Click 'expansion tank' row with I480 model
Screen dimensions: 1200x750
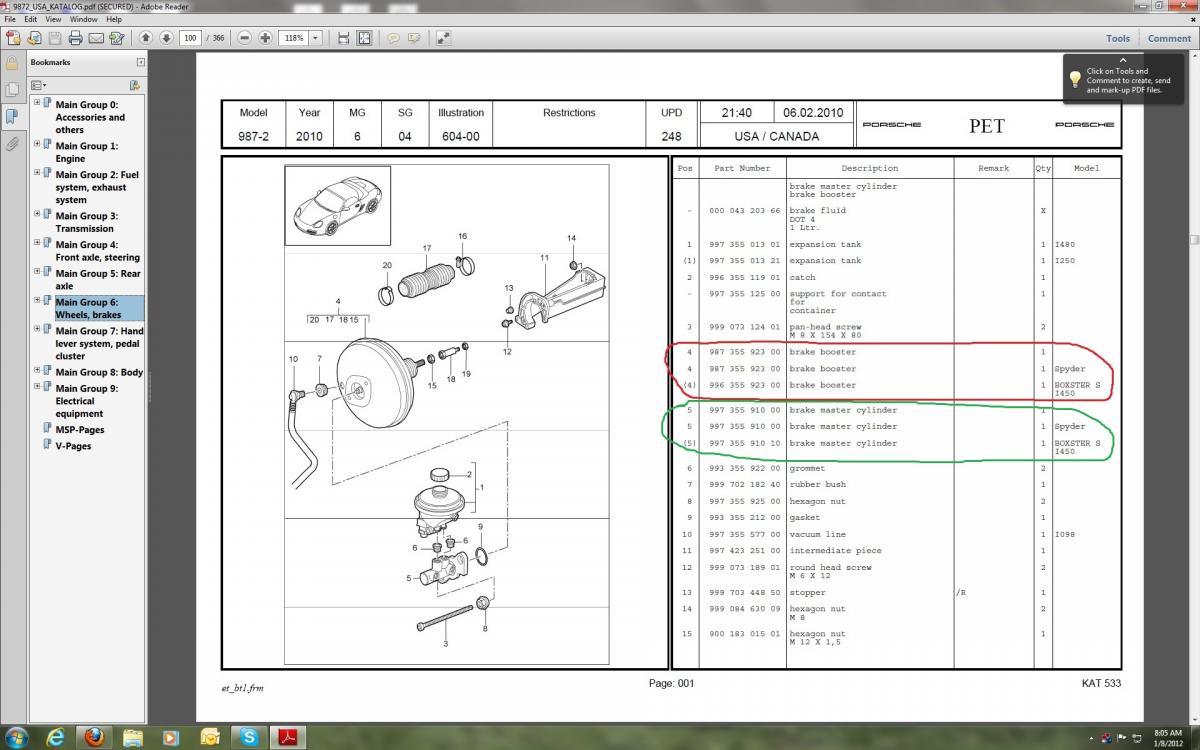tap(896, 244)
